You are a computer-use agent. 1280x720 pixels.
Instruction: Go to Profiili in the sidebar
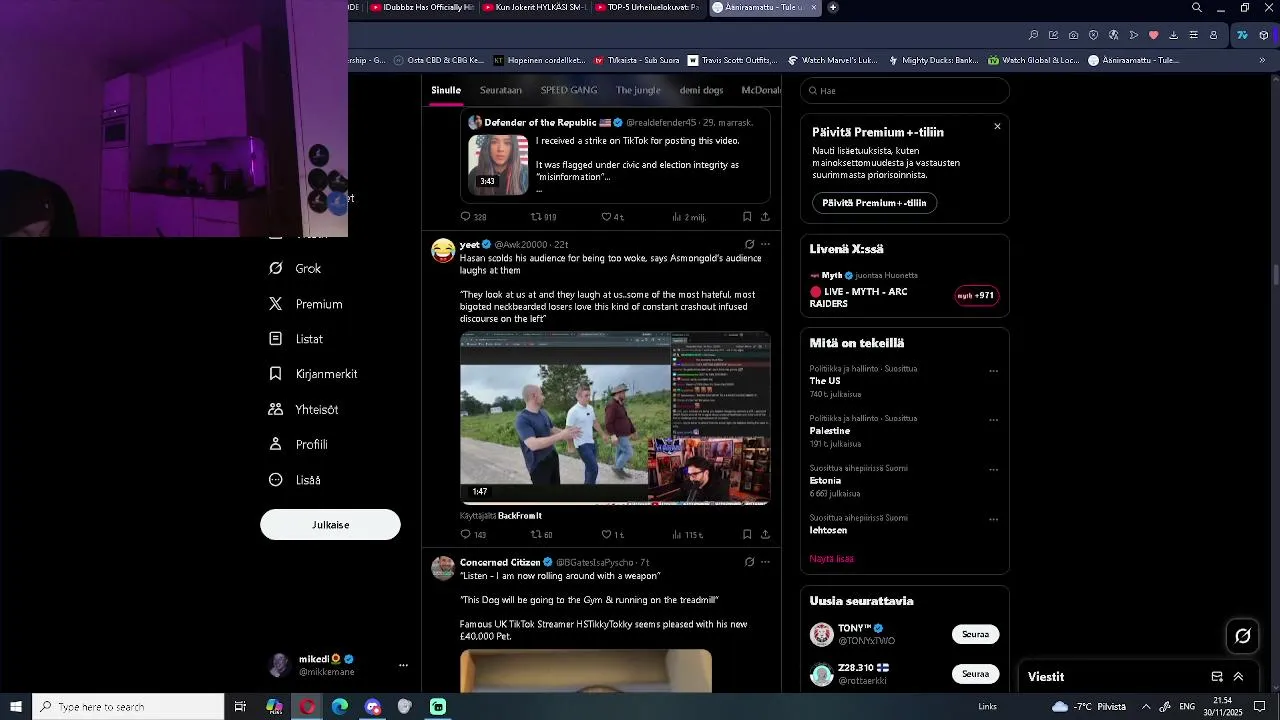(298, 445)
